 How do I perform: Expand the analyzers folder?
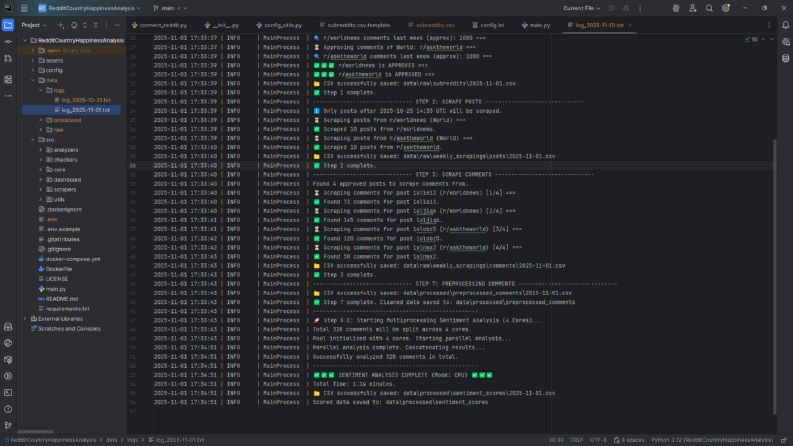tap(41, 150)
